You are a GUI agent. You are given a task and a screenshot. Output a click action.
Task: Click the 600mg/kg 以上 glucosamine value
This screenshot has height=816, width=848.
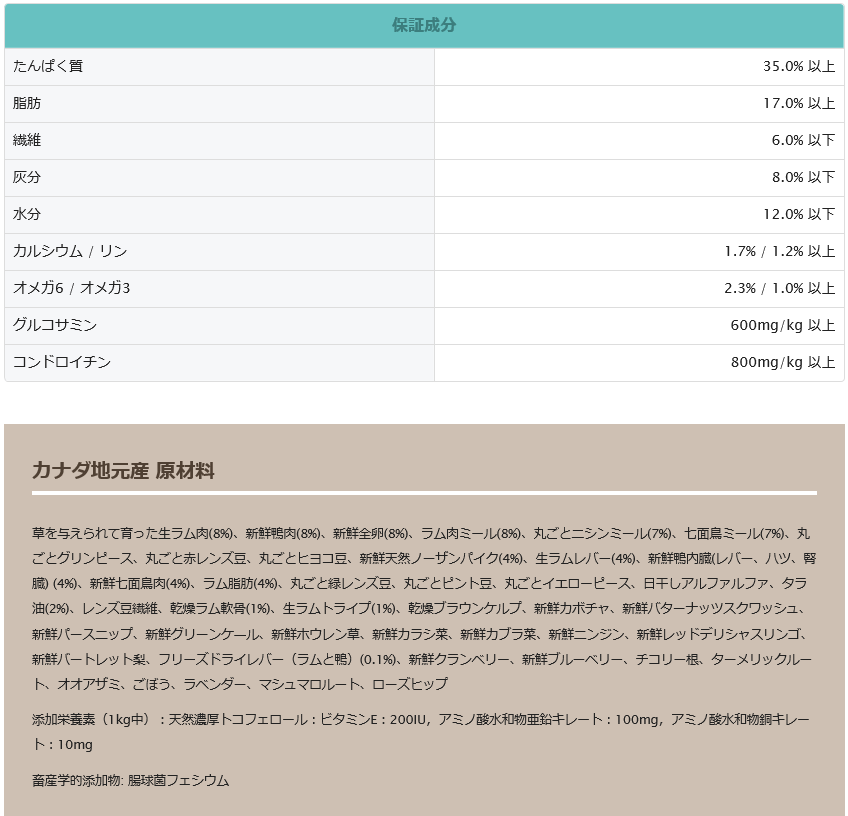point(782,326)
